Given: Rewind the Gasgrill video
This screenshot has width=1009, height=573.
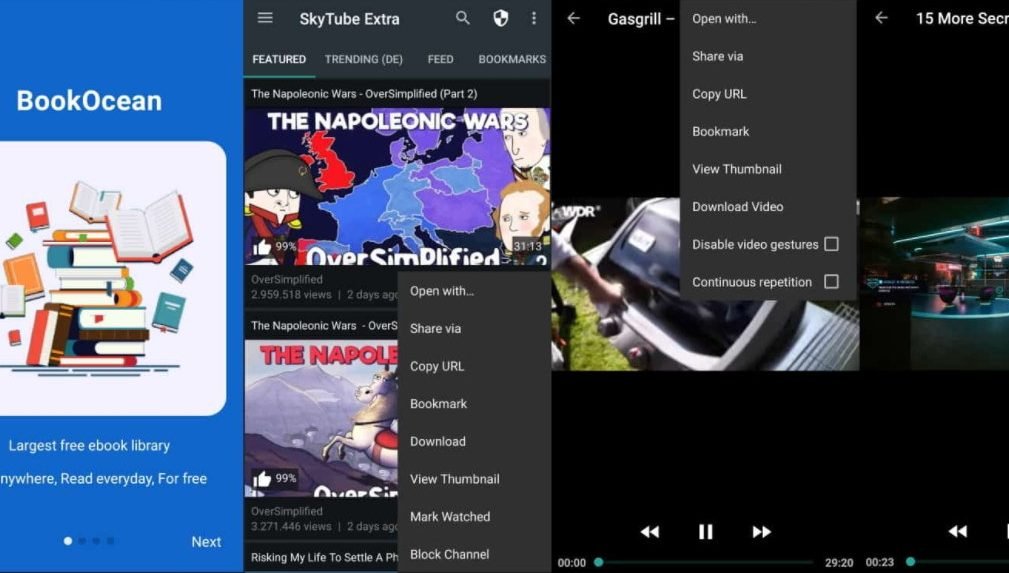Looking at the screenshot, I should [649, 532].
